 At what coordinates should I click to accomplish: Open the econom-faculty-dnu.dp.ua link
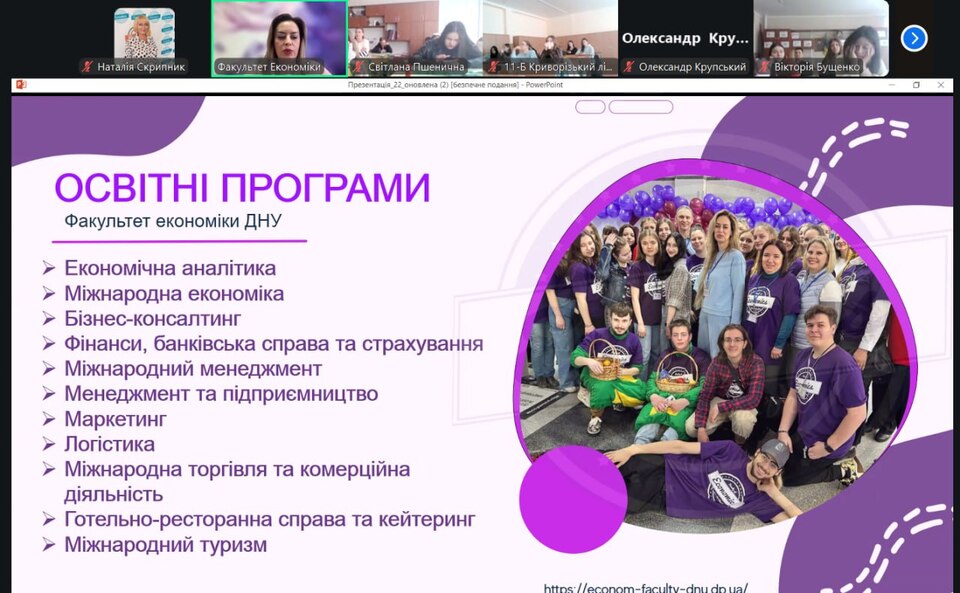pyautogui.click(x=645, y=588)
